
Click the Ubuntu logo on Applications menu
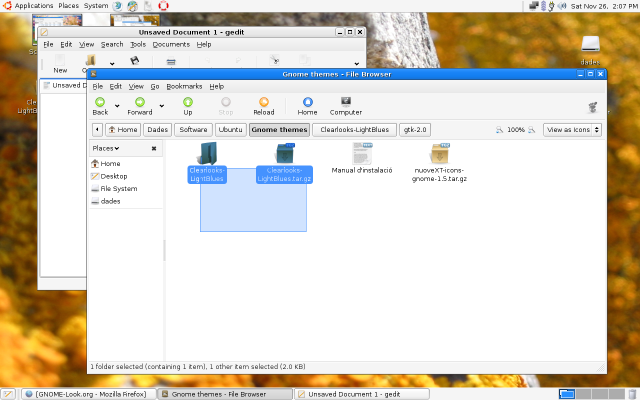(x=7, y=6)
